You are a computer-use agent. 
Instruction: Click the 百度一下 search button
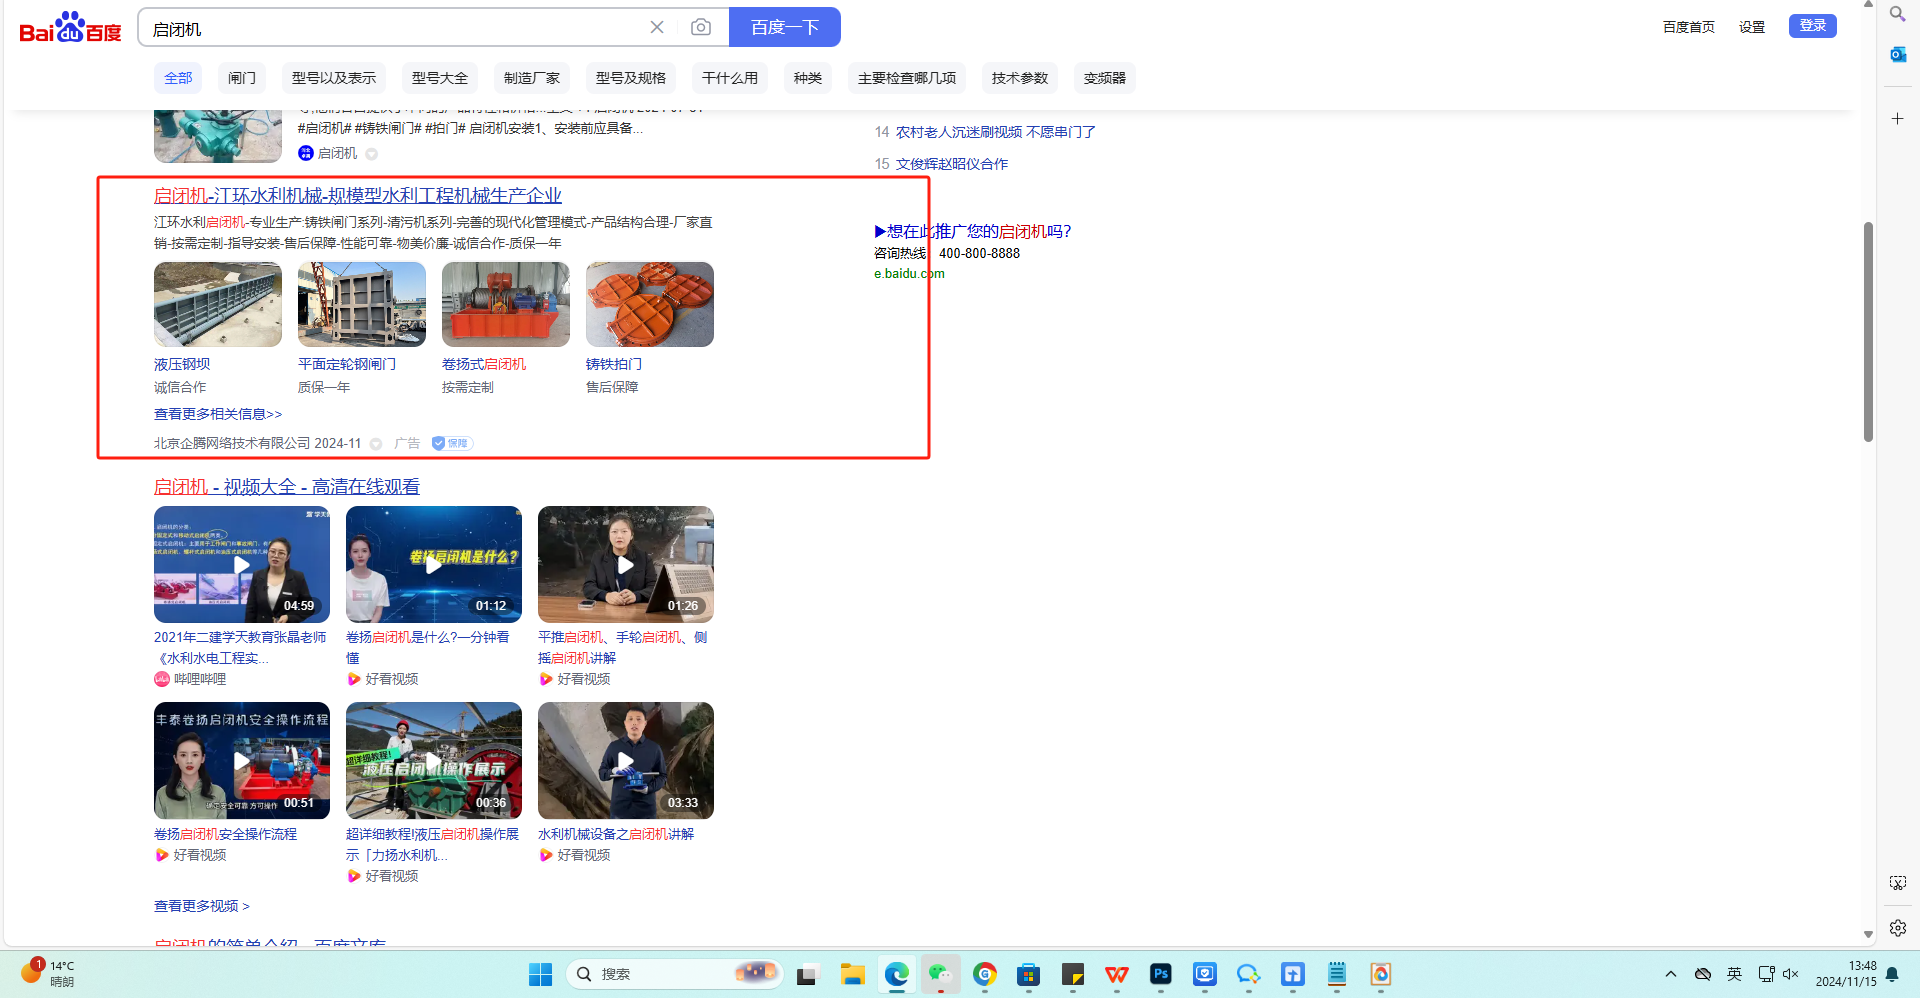pyautogui.click(x=785, y=27)
